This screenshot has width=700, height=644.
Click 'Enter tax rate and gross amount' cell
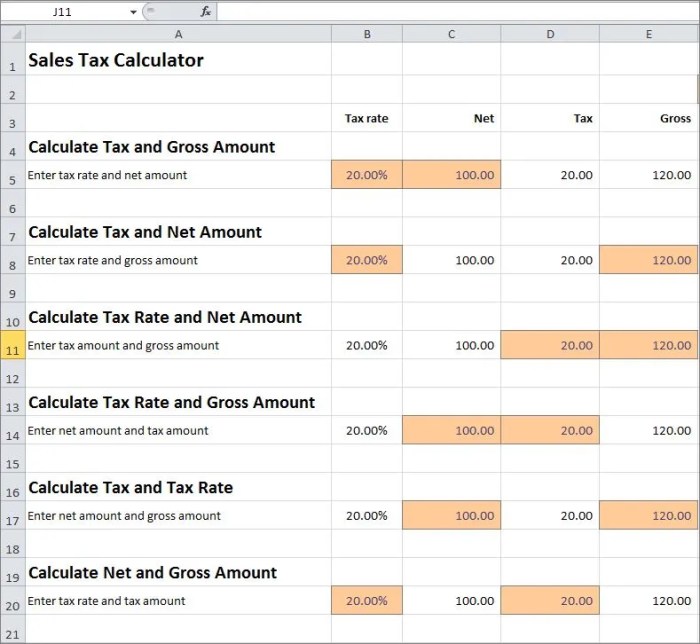179,260
